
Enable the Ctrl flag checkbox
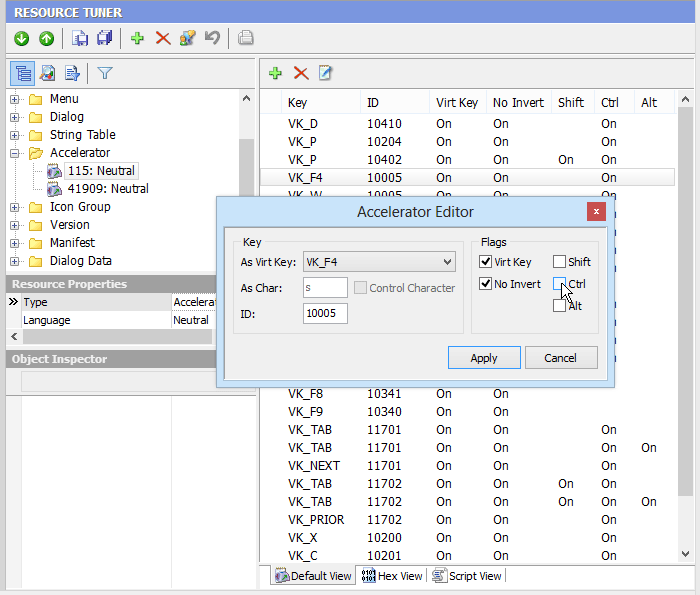[559, 283]
